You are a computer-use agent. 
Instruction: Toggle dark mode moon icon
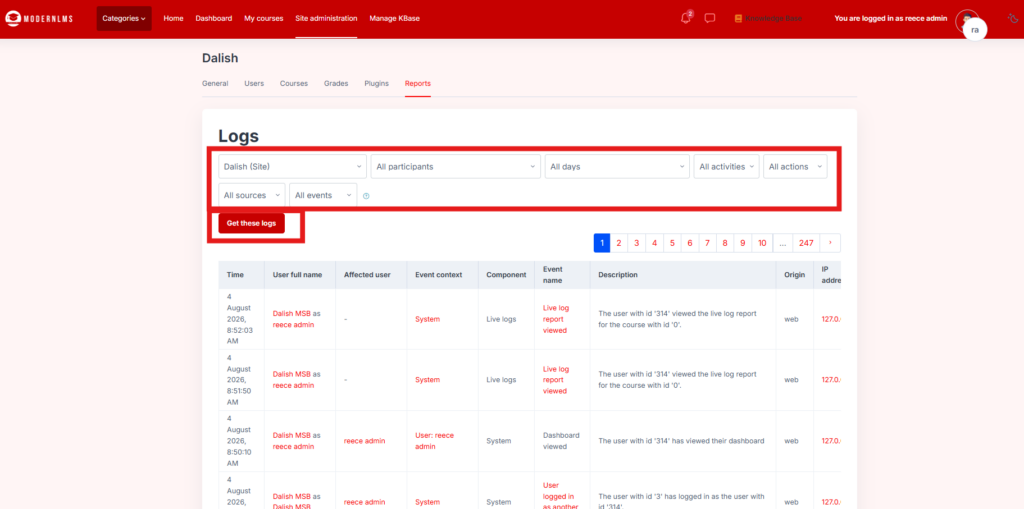coord(1013,19)
